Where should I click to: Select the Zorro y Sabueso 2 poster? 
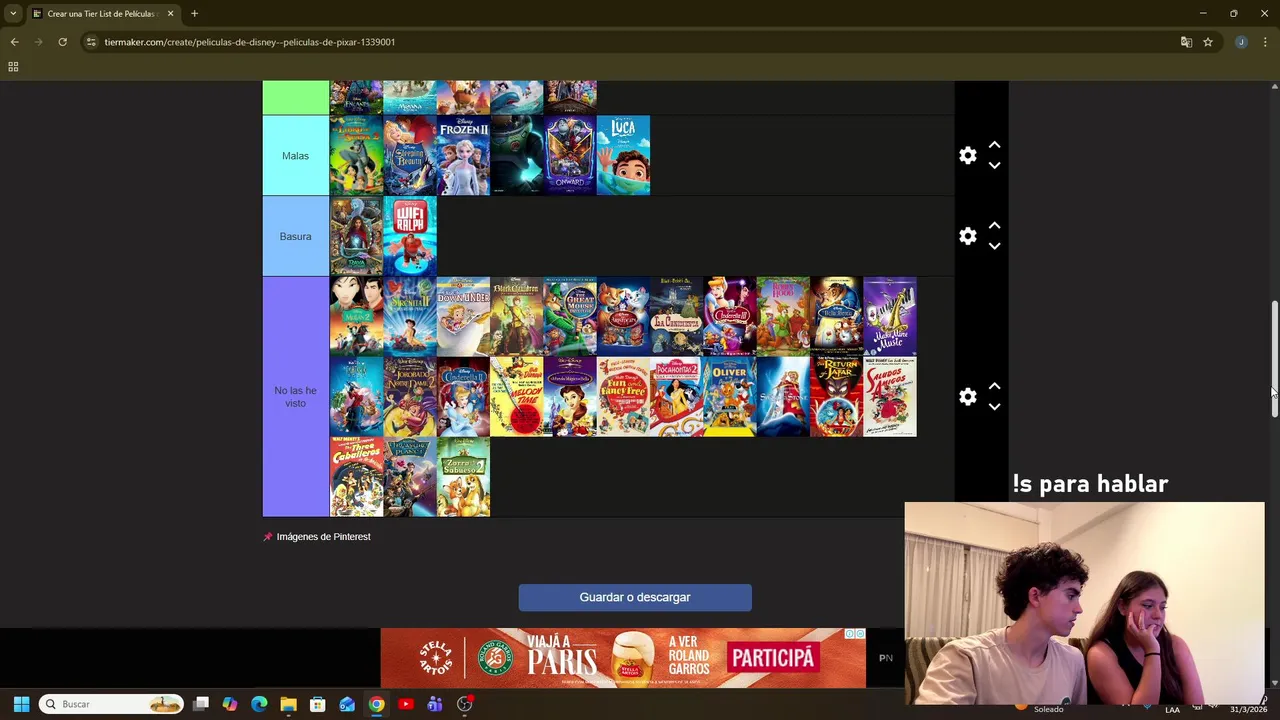(463, 477)
